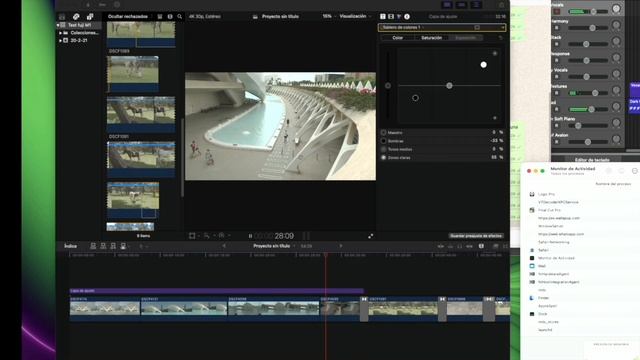Open the photos and audio sidebar icon
This screenshot has height=360, width=640.
click(x=76, y=17)
